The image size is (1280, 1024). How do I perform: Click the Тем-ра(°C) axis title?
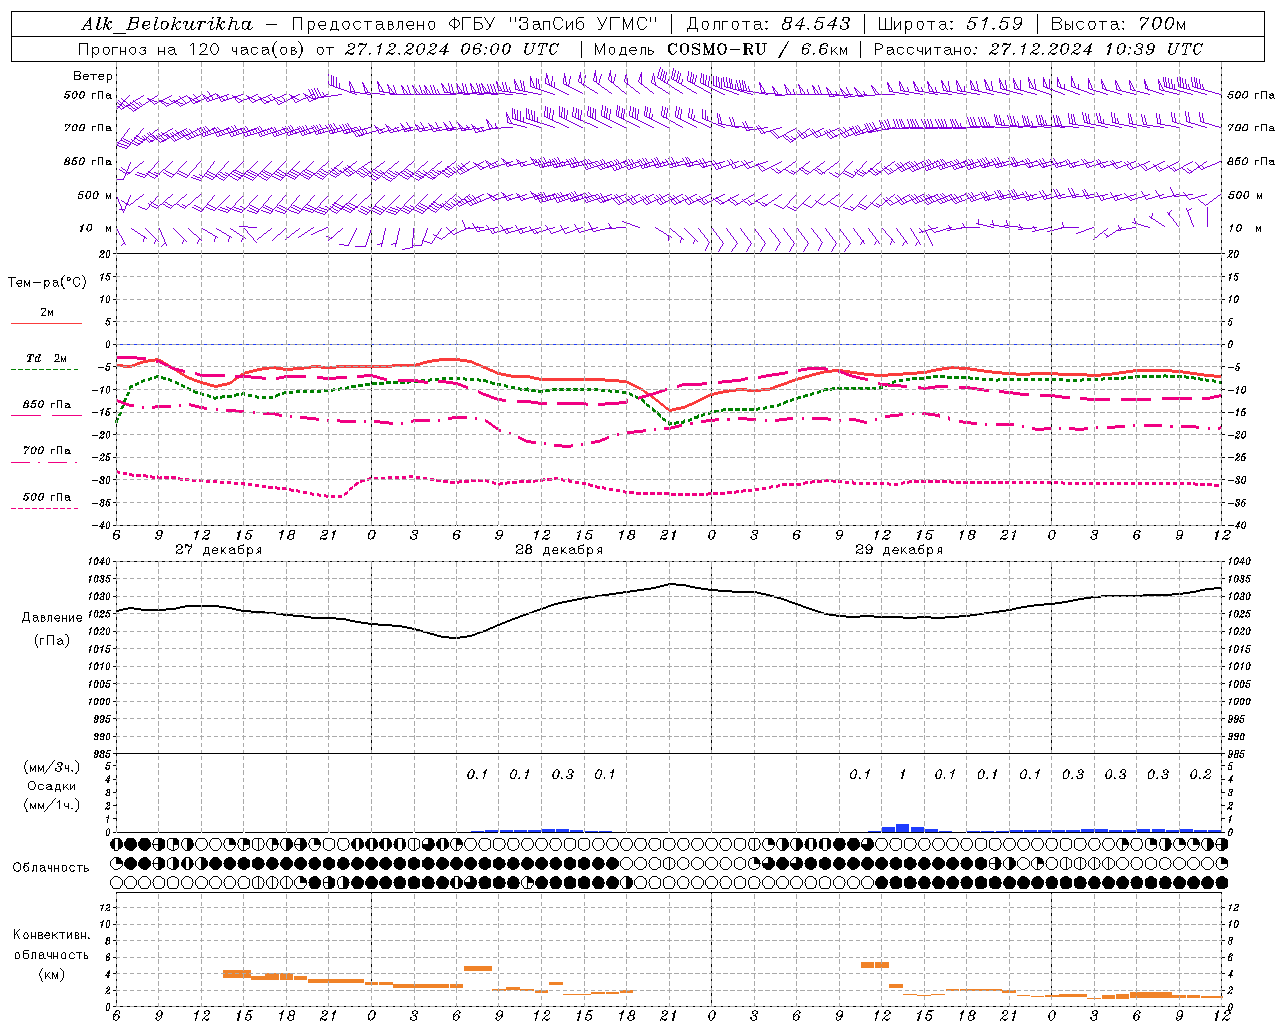pos(47,283)
